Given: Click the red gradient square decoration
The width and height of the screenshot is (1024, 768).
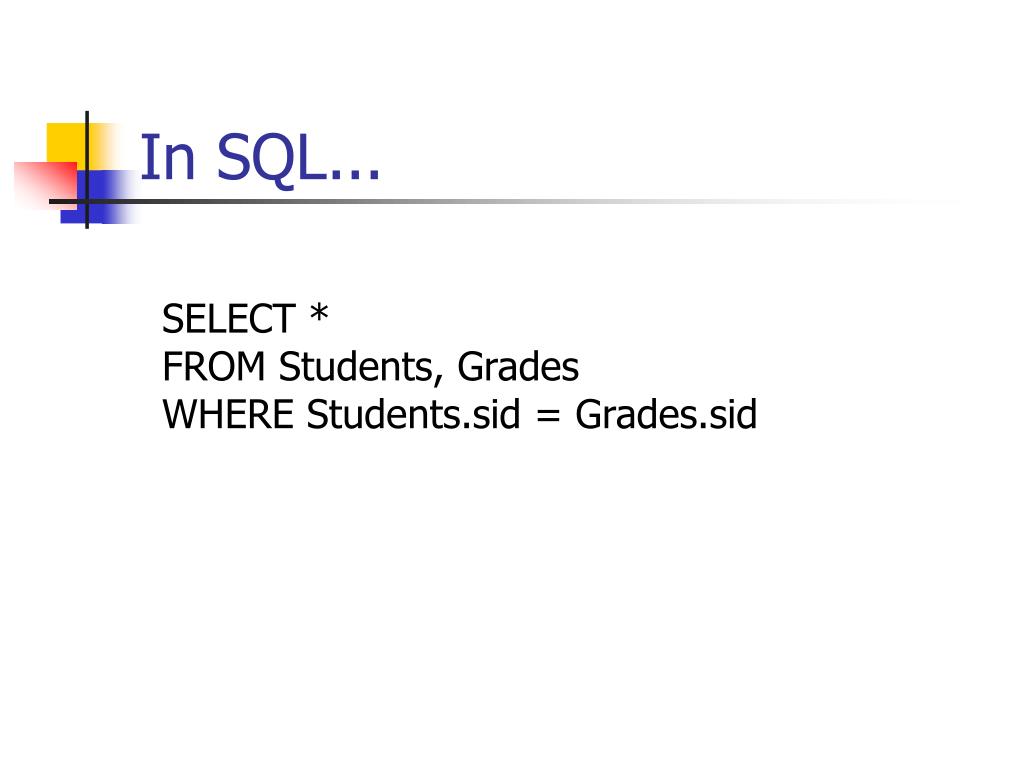Looking at the screenshot, I should pos(46,185).
